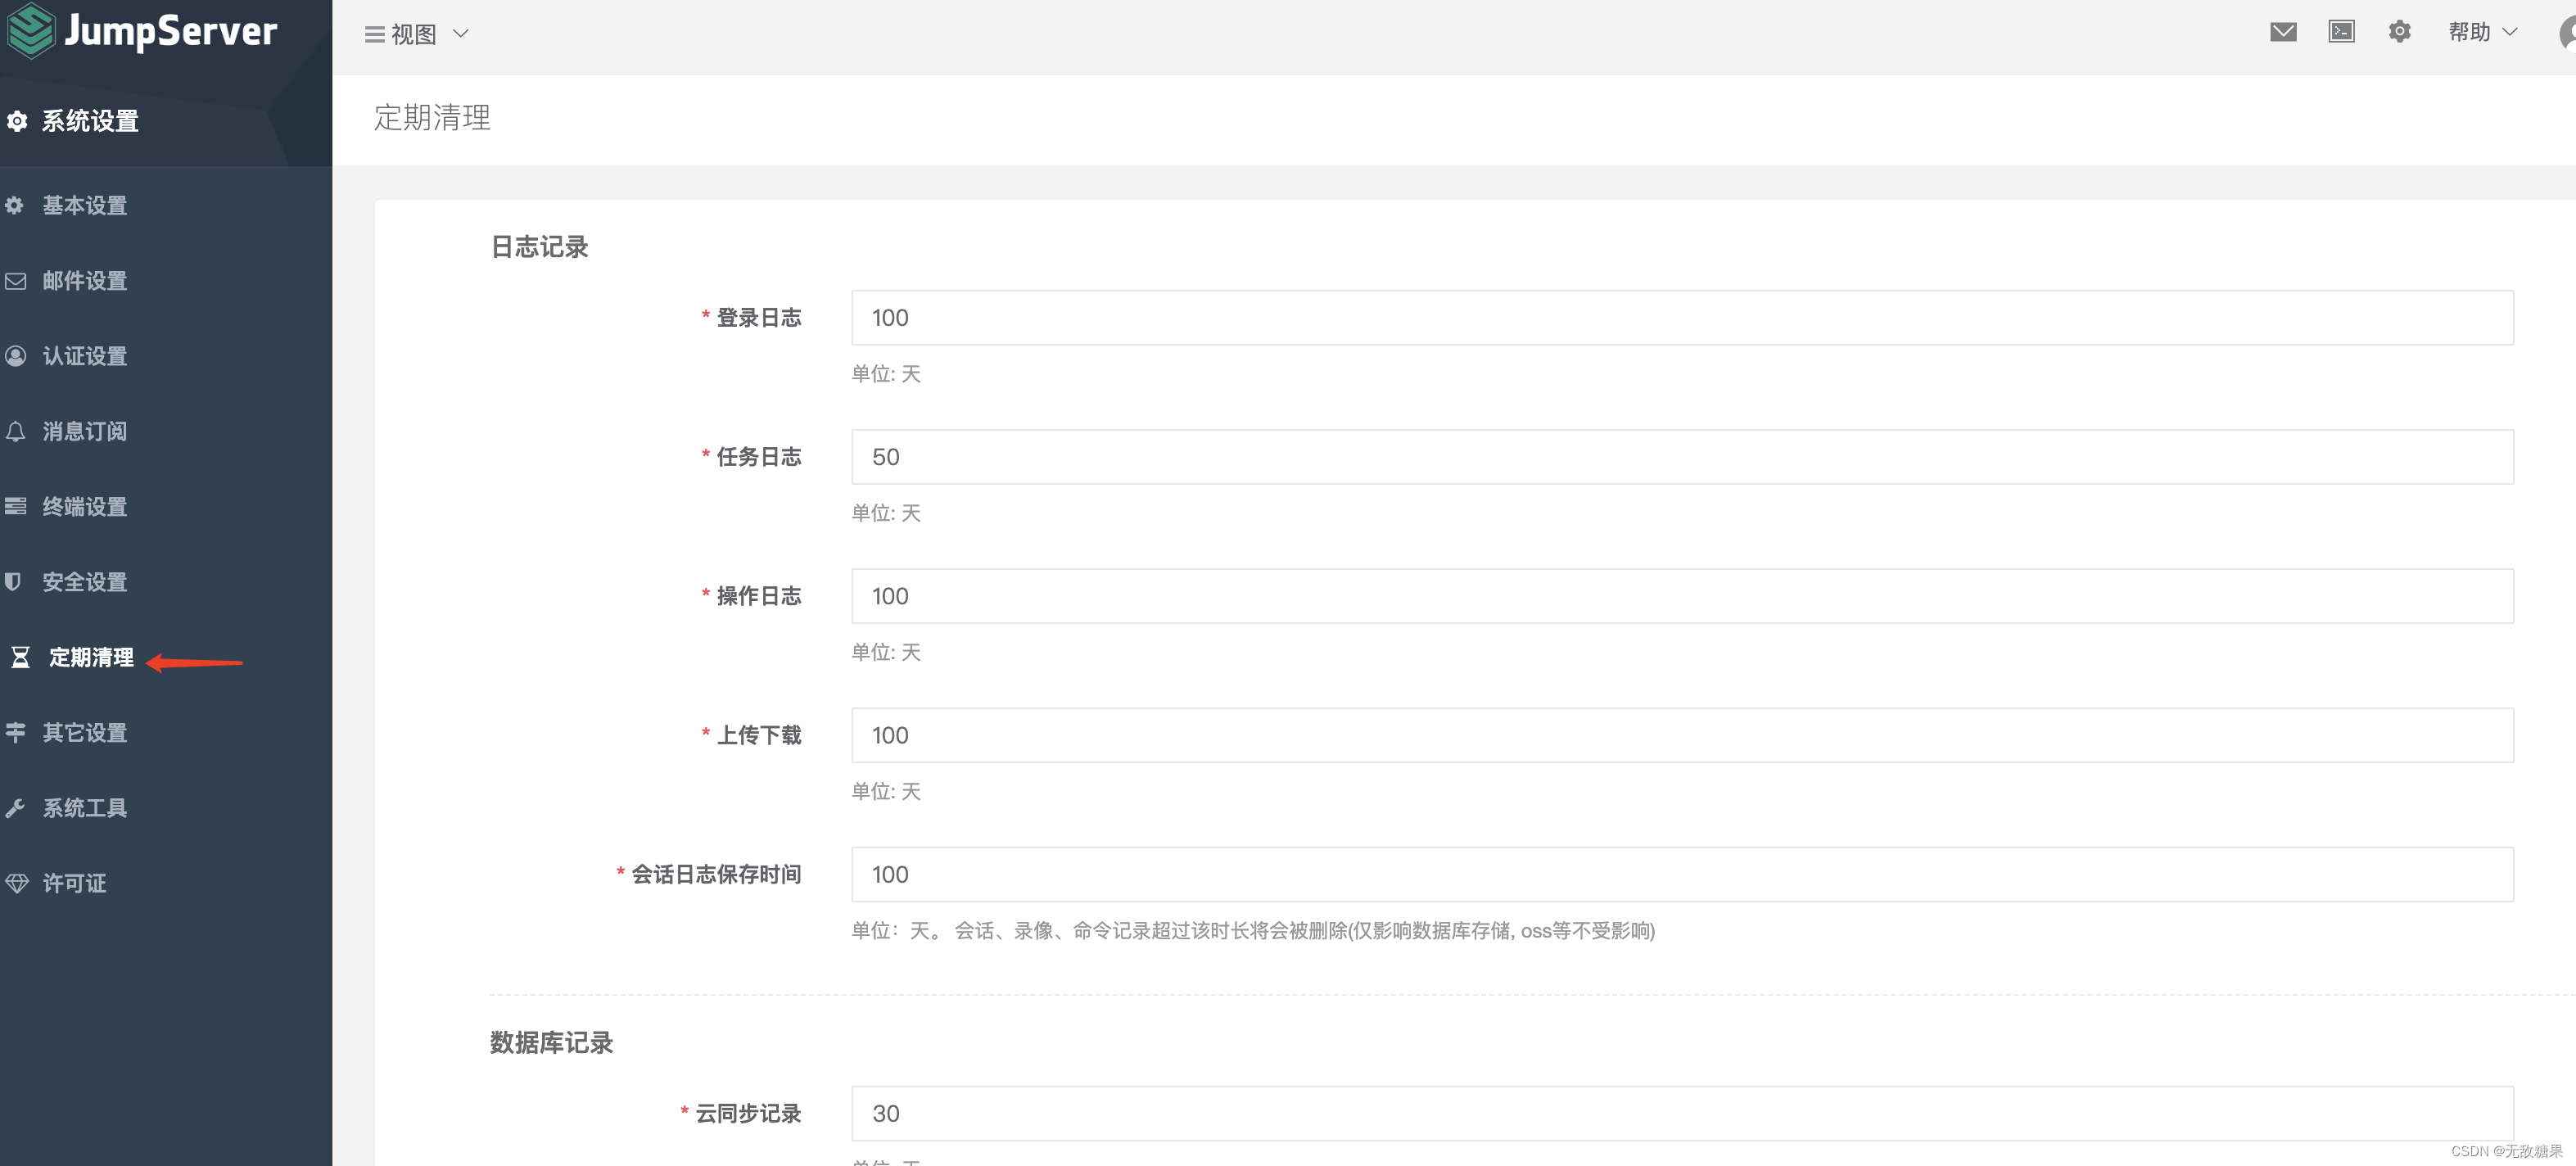Click the 上传下载 field label

759,735
